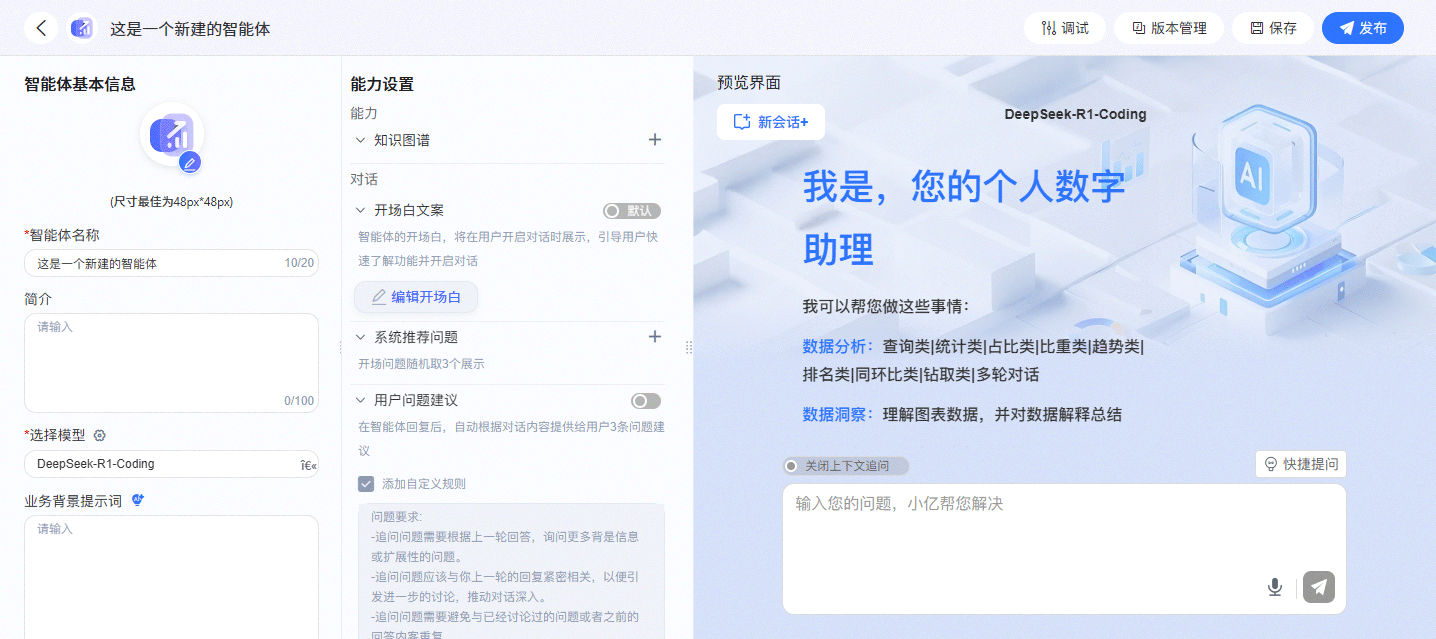Select 调试 in the top toolbar
Viewport: 1436px width, 639px height.
(x=1064, y=27)
